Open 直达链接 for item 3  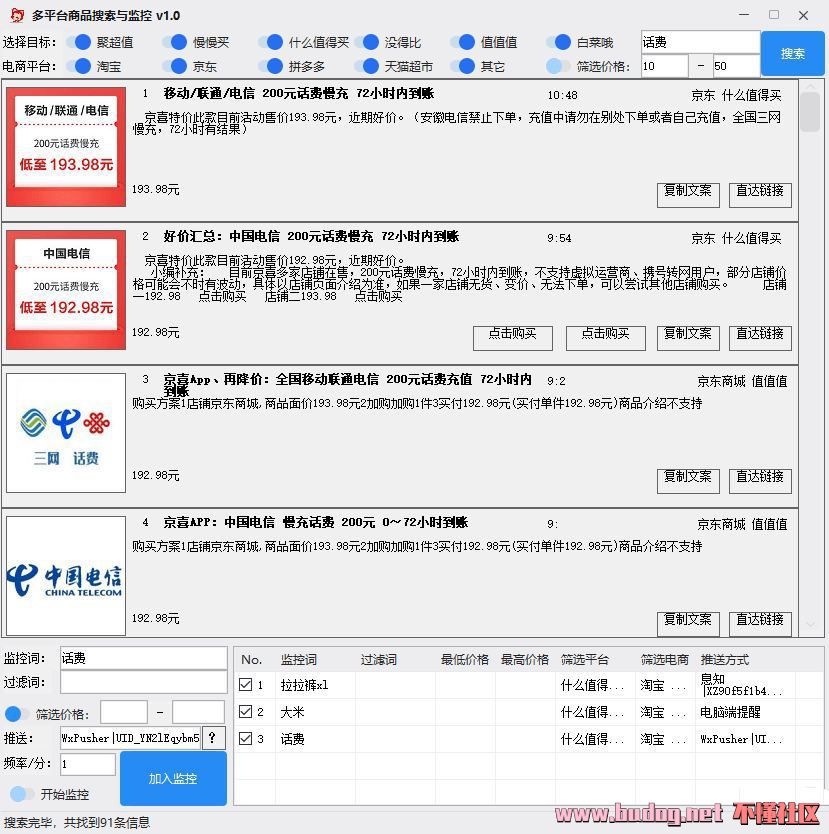(760, 481)
